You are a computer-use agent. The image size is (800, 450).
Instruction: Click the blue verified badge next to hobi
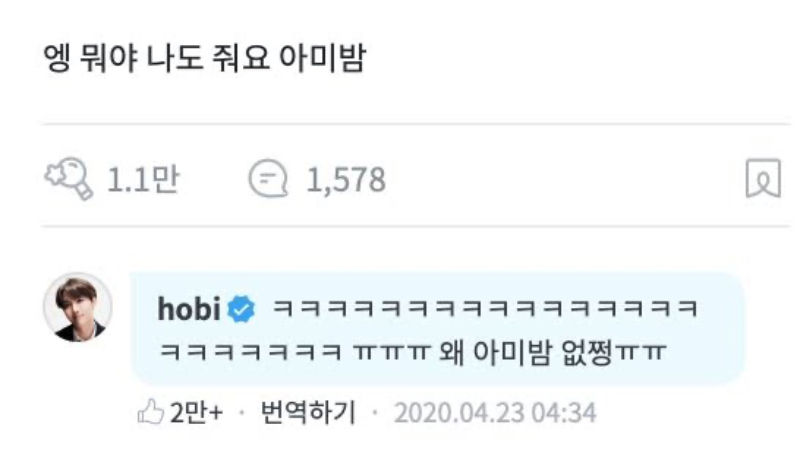pos(241,309)
